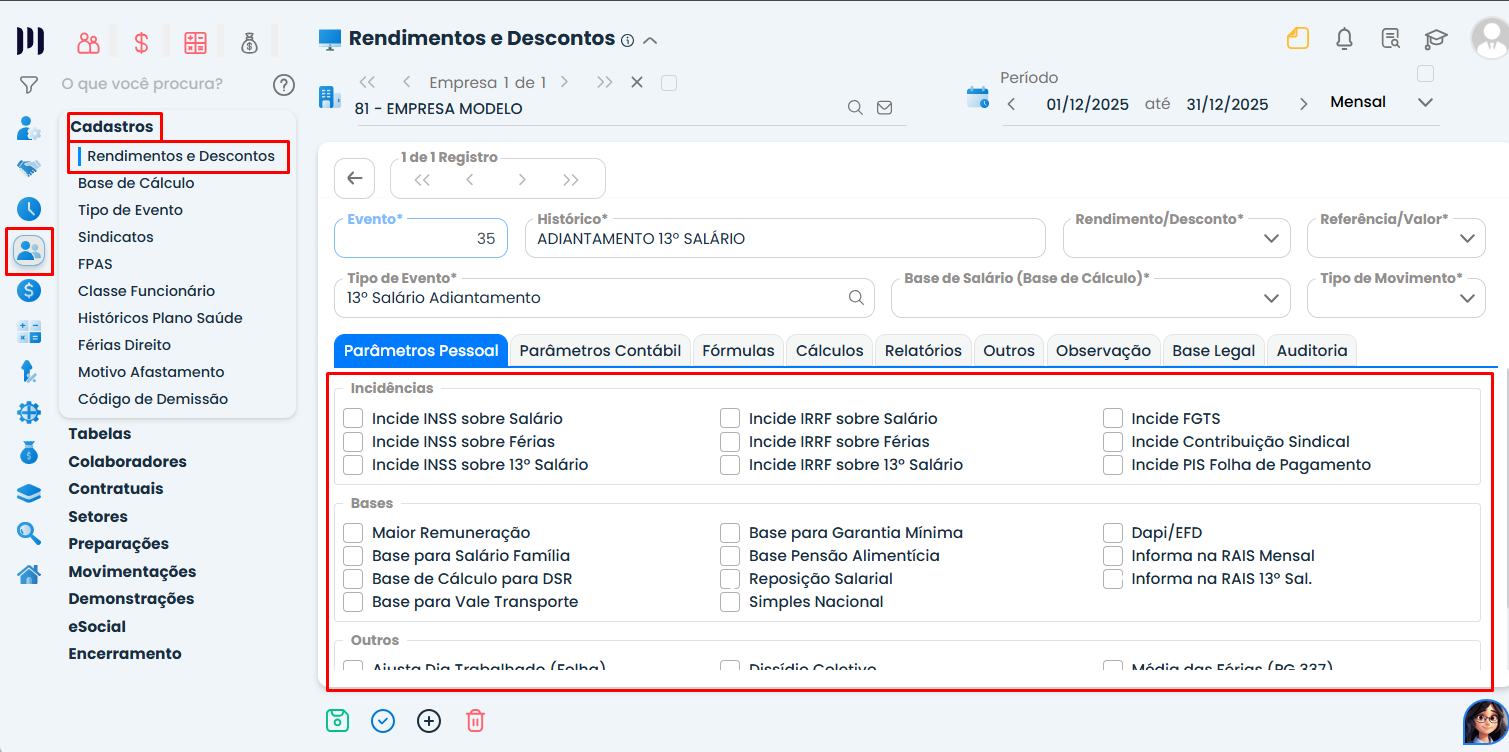
Task: Click the yellow sticky note icon
Action: [1298, 39]
